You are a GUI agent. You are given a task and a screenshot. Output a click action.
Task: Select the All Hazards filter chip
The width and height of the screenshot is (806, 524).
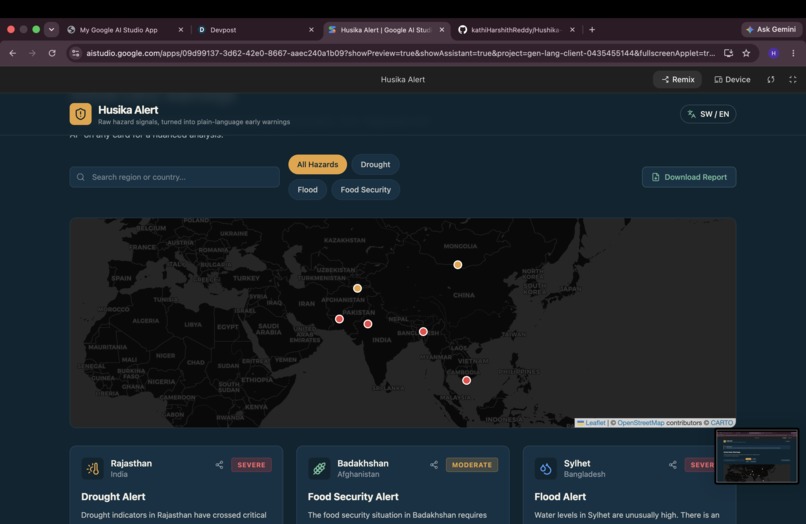click(x=318, y=165)
